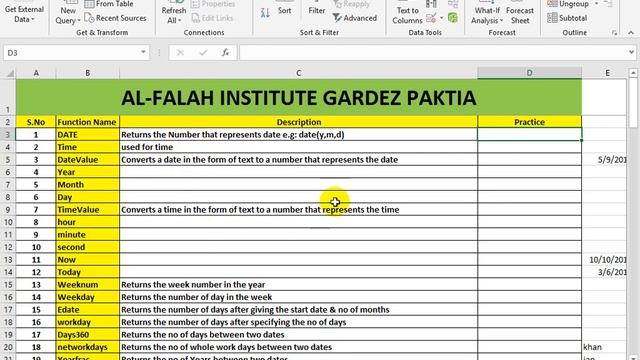
Task: Click the From Table button
Action: [109, 4]
